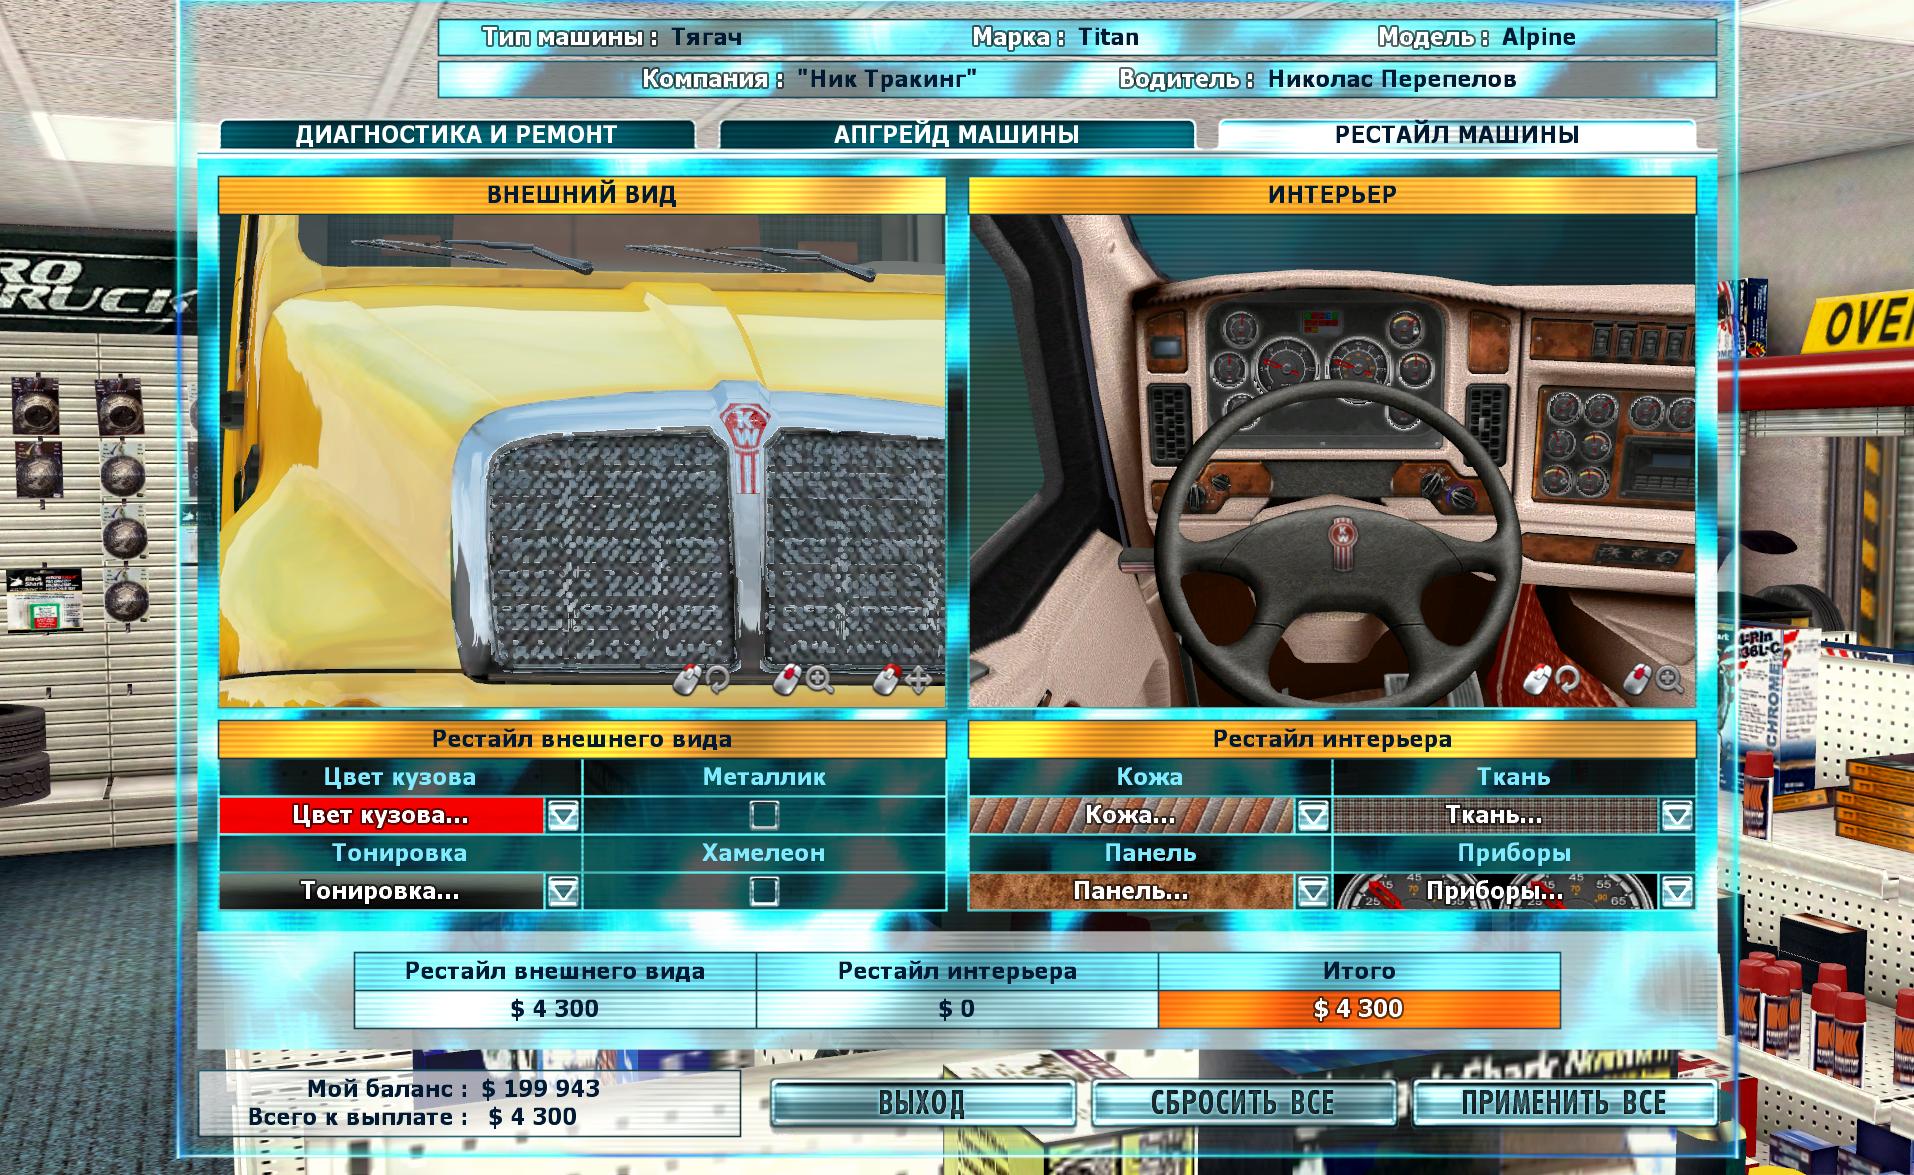
Task: Expand the Приборы dropdown arrow
Action: click(1677, 892)
